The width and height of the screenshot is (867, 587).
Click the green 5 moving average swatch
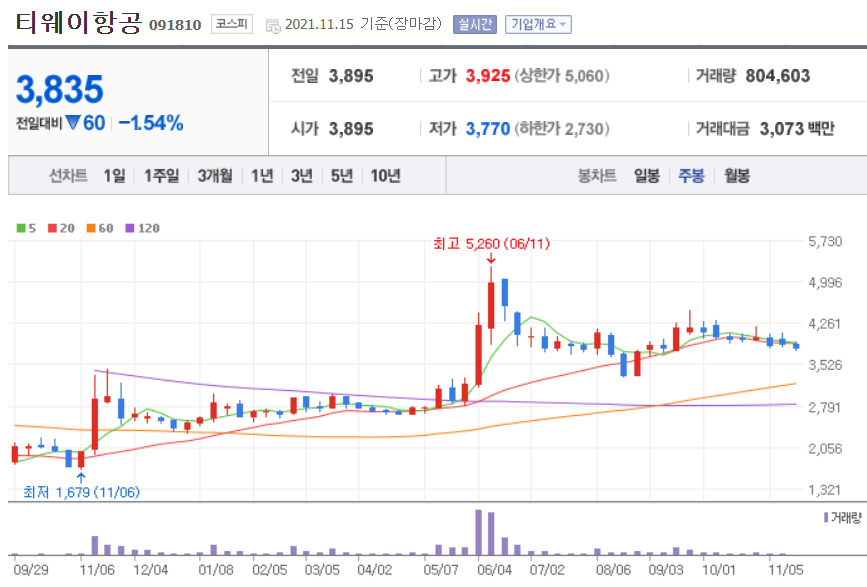pos(21,228)
